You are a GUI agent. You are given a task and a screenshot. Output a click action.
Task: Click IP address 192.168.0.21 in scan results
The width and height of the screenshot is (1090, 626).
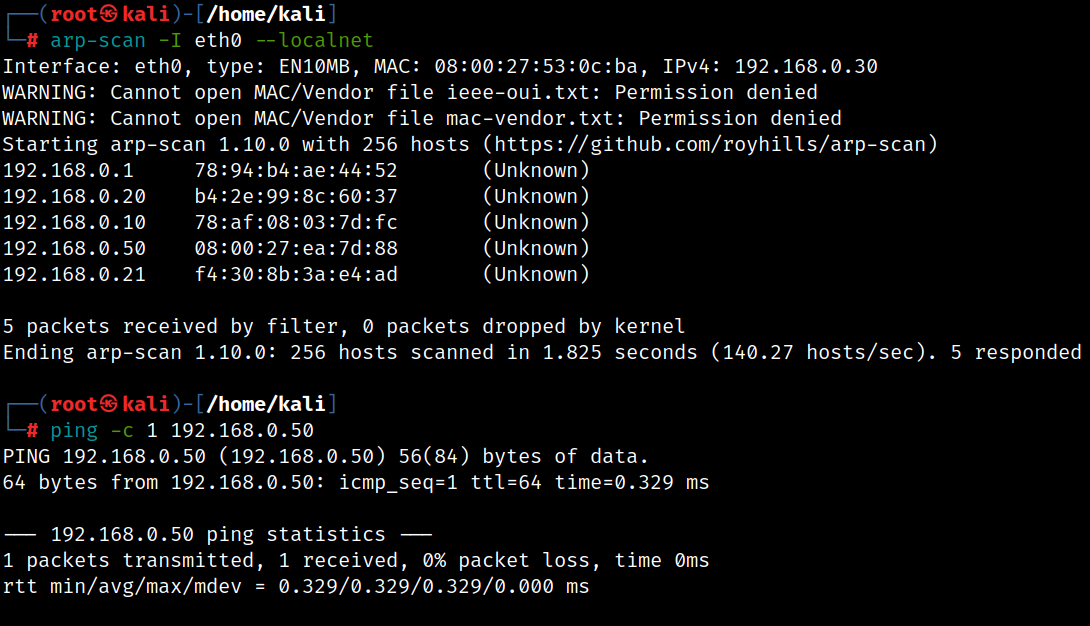(74, 274)
